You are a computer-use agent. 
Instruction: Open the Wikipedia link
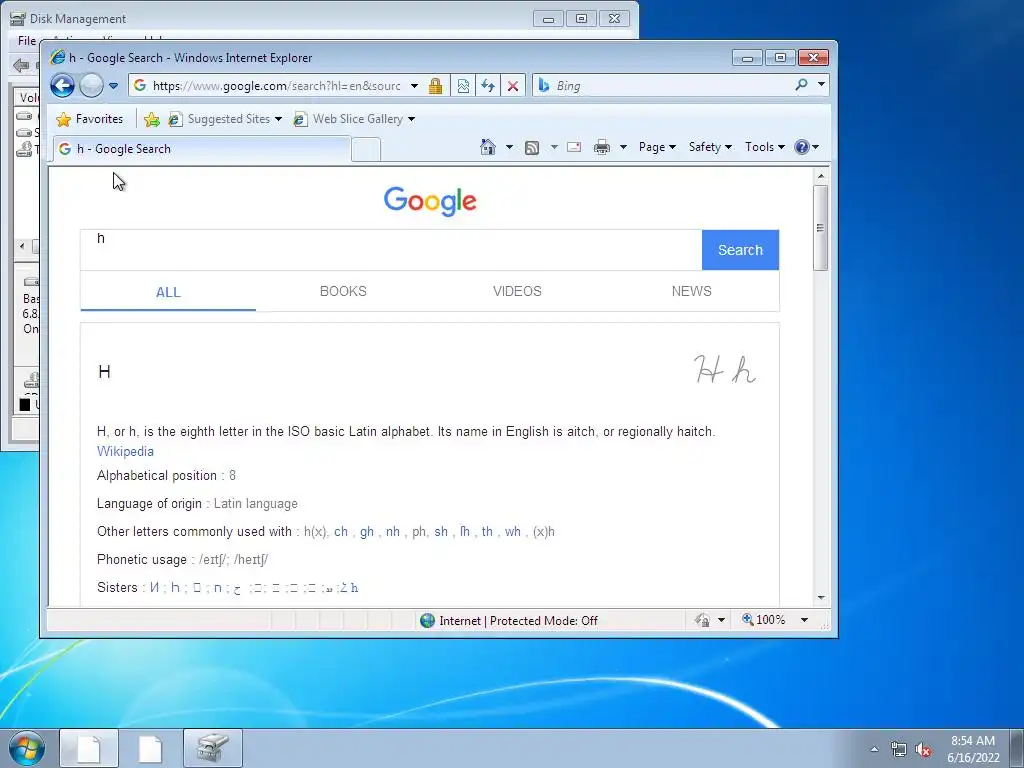pos(125,451)
